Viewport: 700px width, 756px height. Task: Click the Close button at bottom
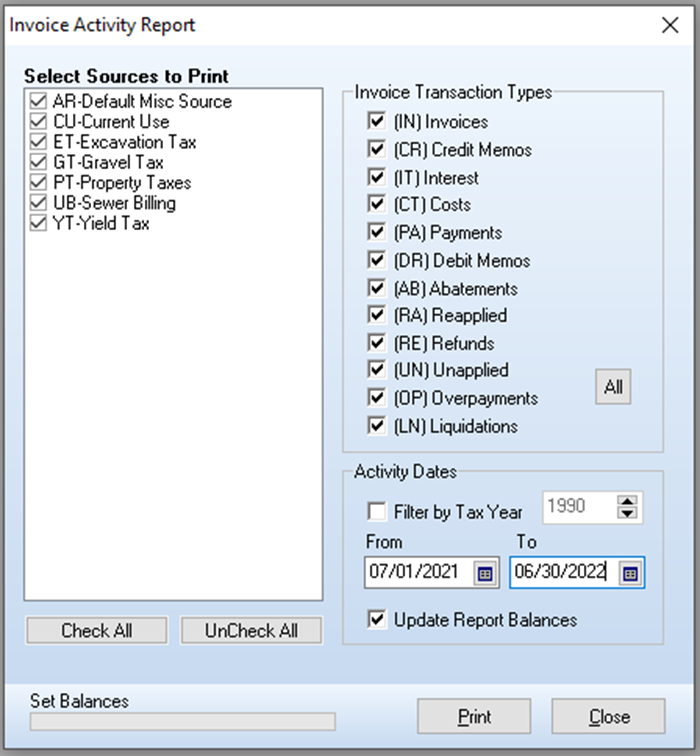pos(609,716)
